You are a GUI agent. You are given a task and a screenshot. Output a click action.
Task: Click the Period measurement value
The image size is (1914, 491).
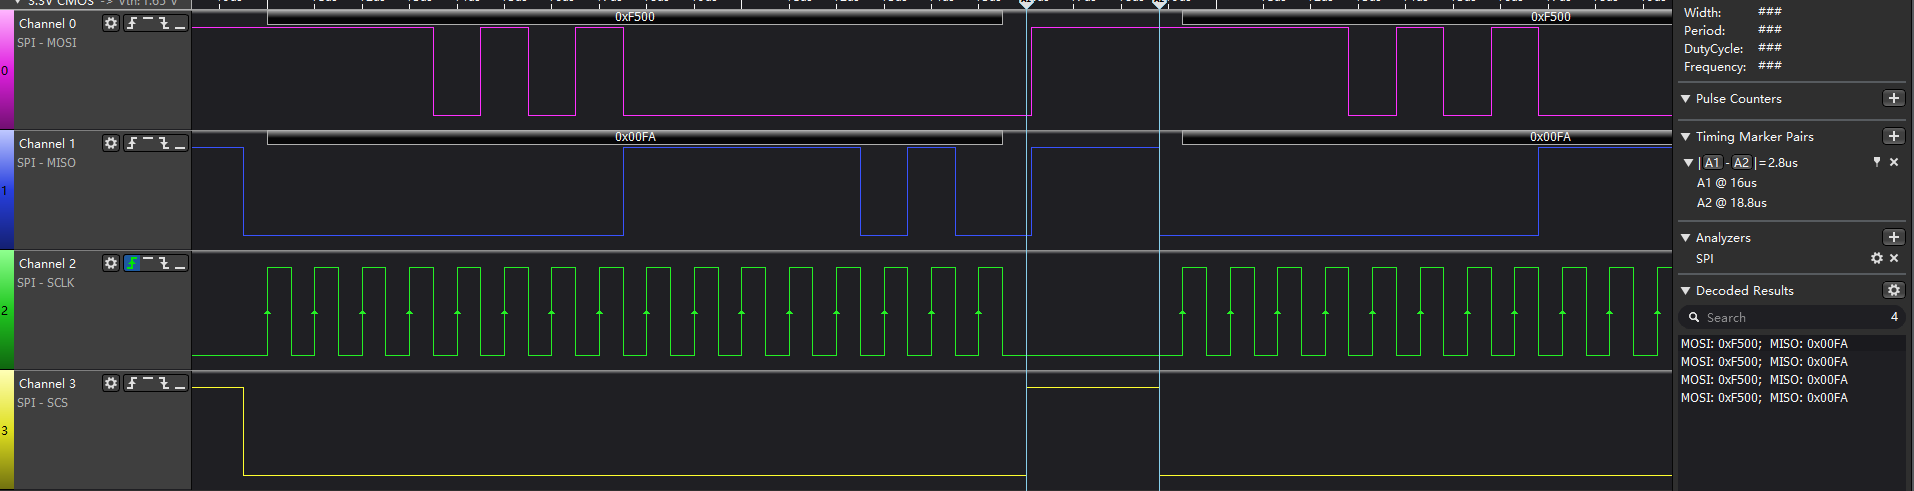point(1769,30)
